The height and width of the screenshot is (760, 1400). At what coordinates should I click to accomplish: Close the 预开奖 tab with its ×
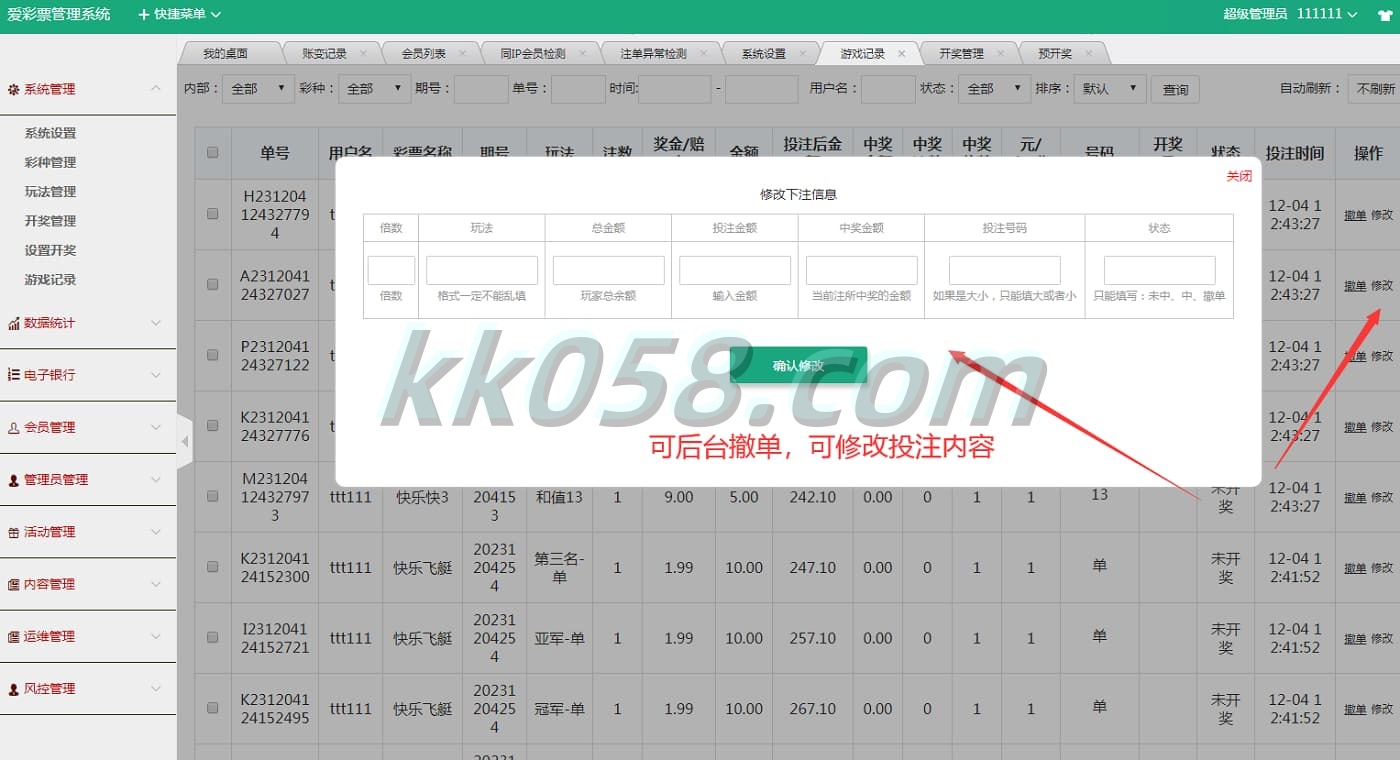(x=1089, y=54)
